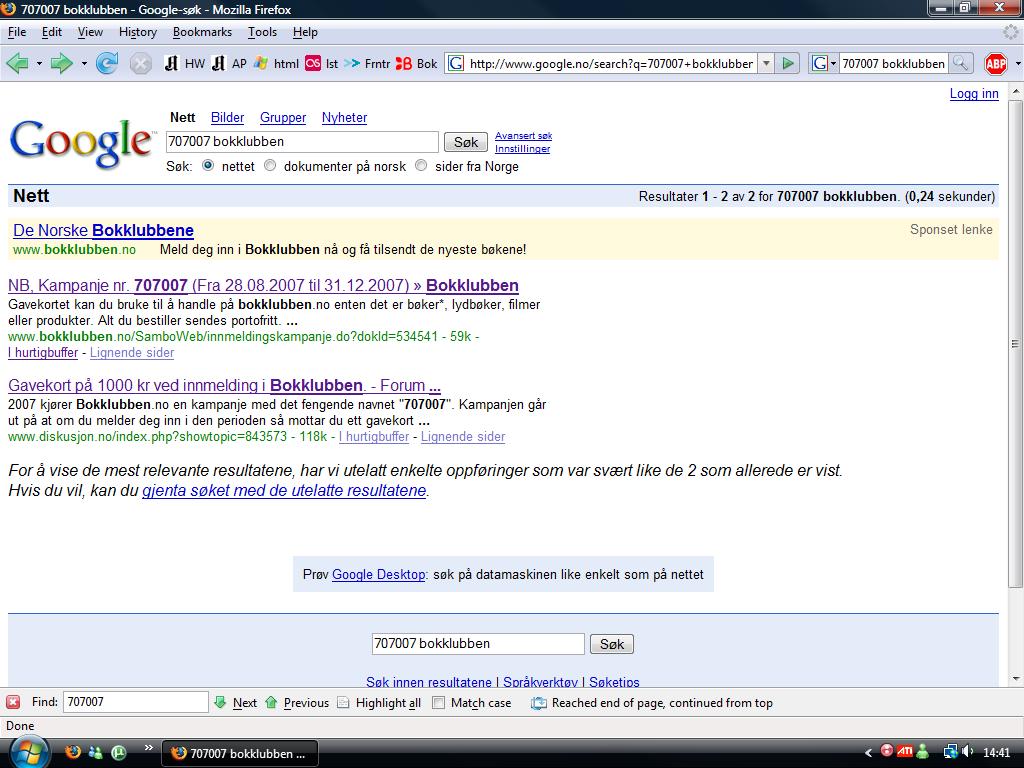The image size is (1024, 768).
Task: Open the sponsored De Norske Bokklubbene link
Action: coord(103,231)
